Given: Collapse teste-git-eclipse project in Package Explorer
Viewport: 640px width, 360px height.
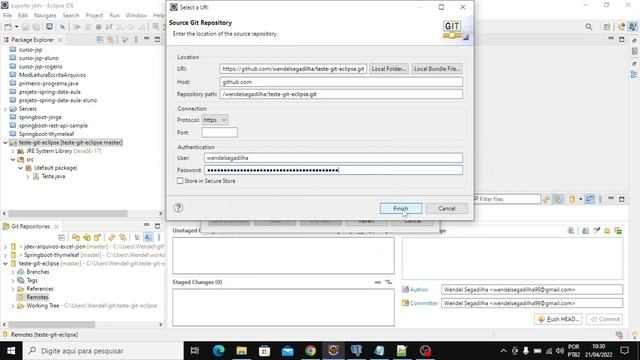Looking at the screenshot, I should click(x=5, y=142).
